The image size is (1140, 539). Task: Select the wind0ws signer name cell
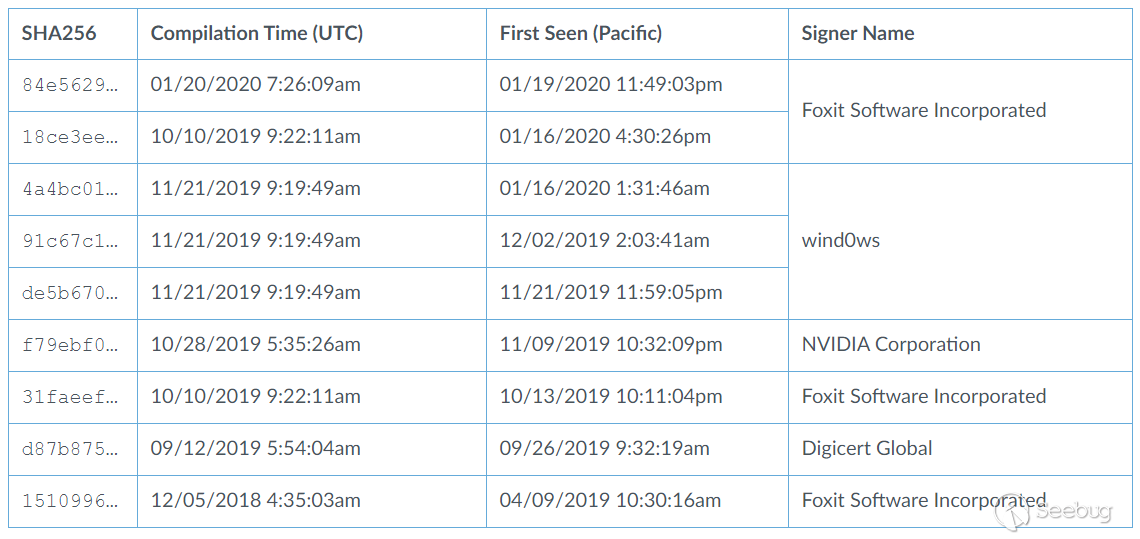pos(841,241)
